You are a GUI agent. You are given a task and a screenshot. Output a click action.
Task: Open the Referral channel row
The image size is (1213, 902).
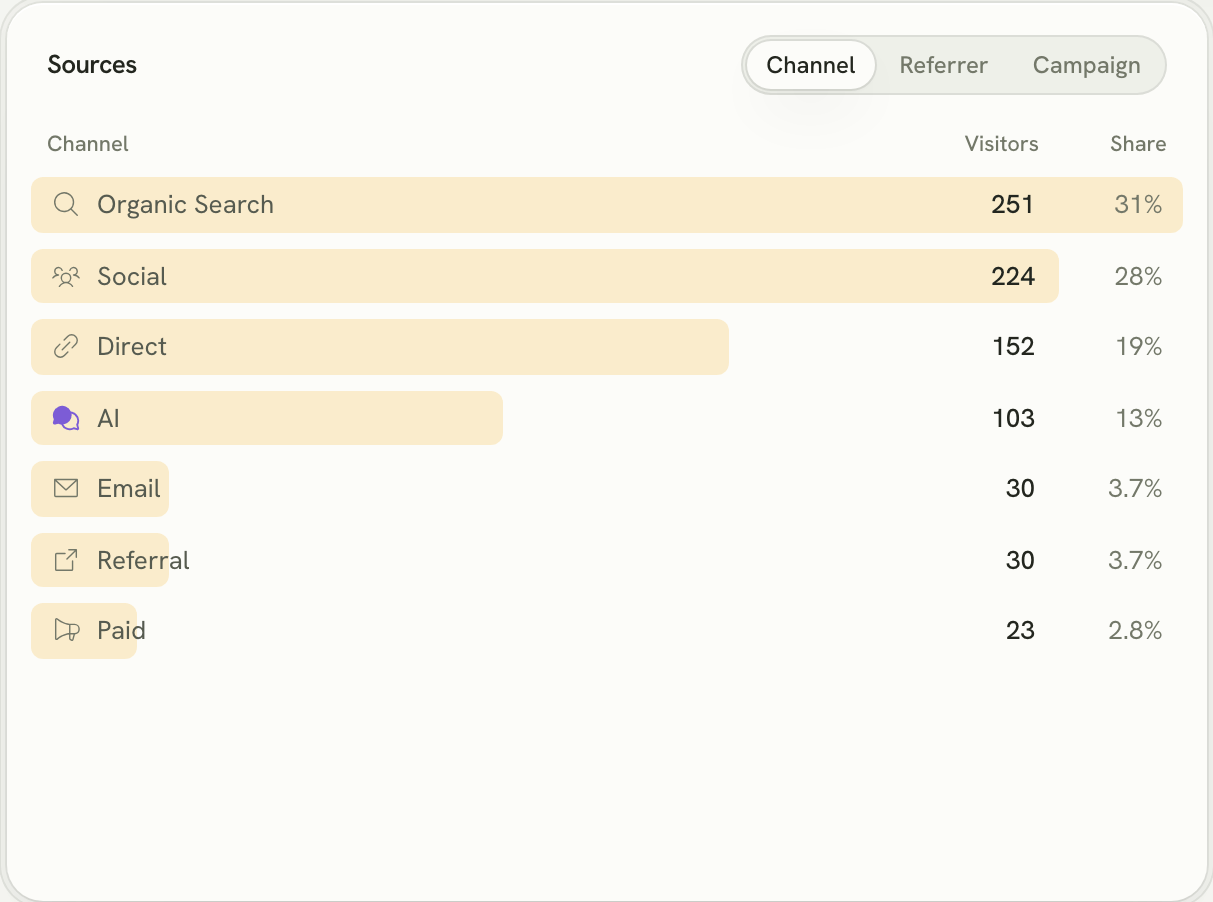pos(607,560)
